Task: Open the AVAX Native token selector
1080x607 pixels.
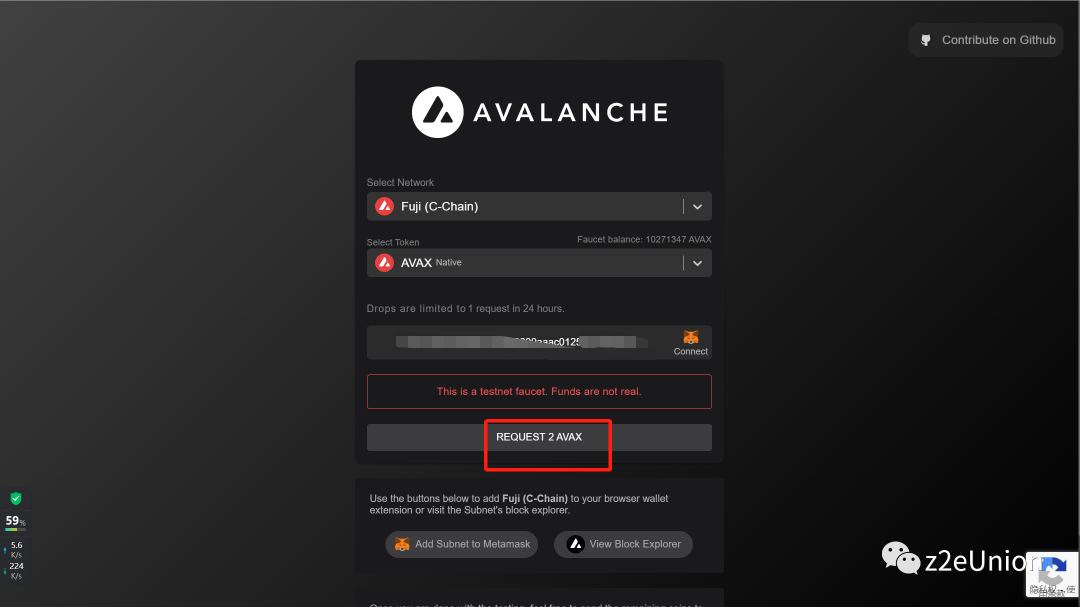Action: click(539, 263)
